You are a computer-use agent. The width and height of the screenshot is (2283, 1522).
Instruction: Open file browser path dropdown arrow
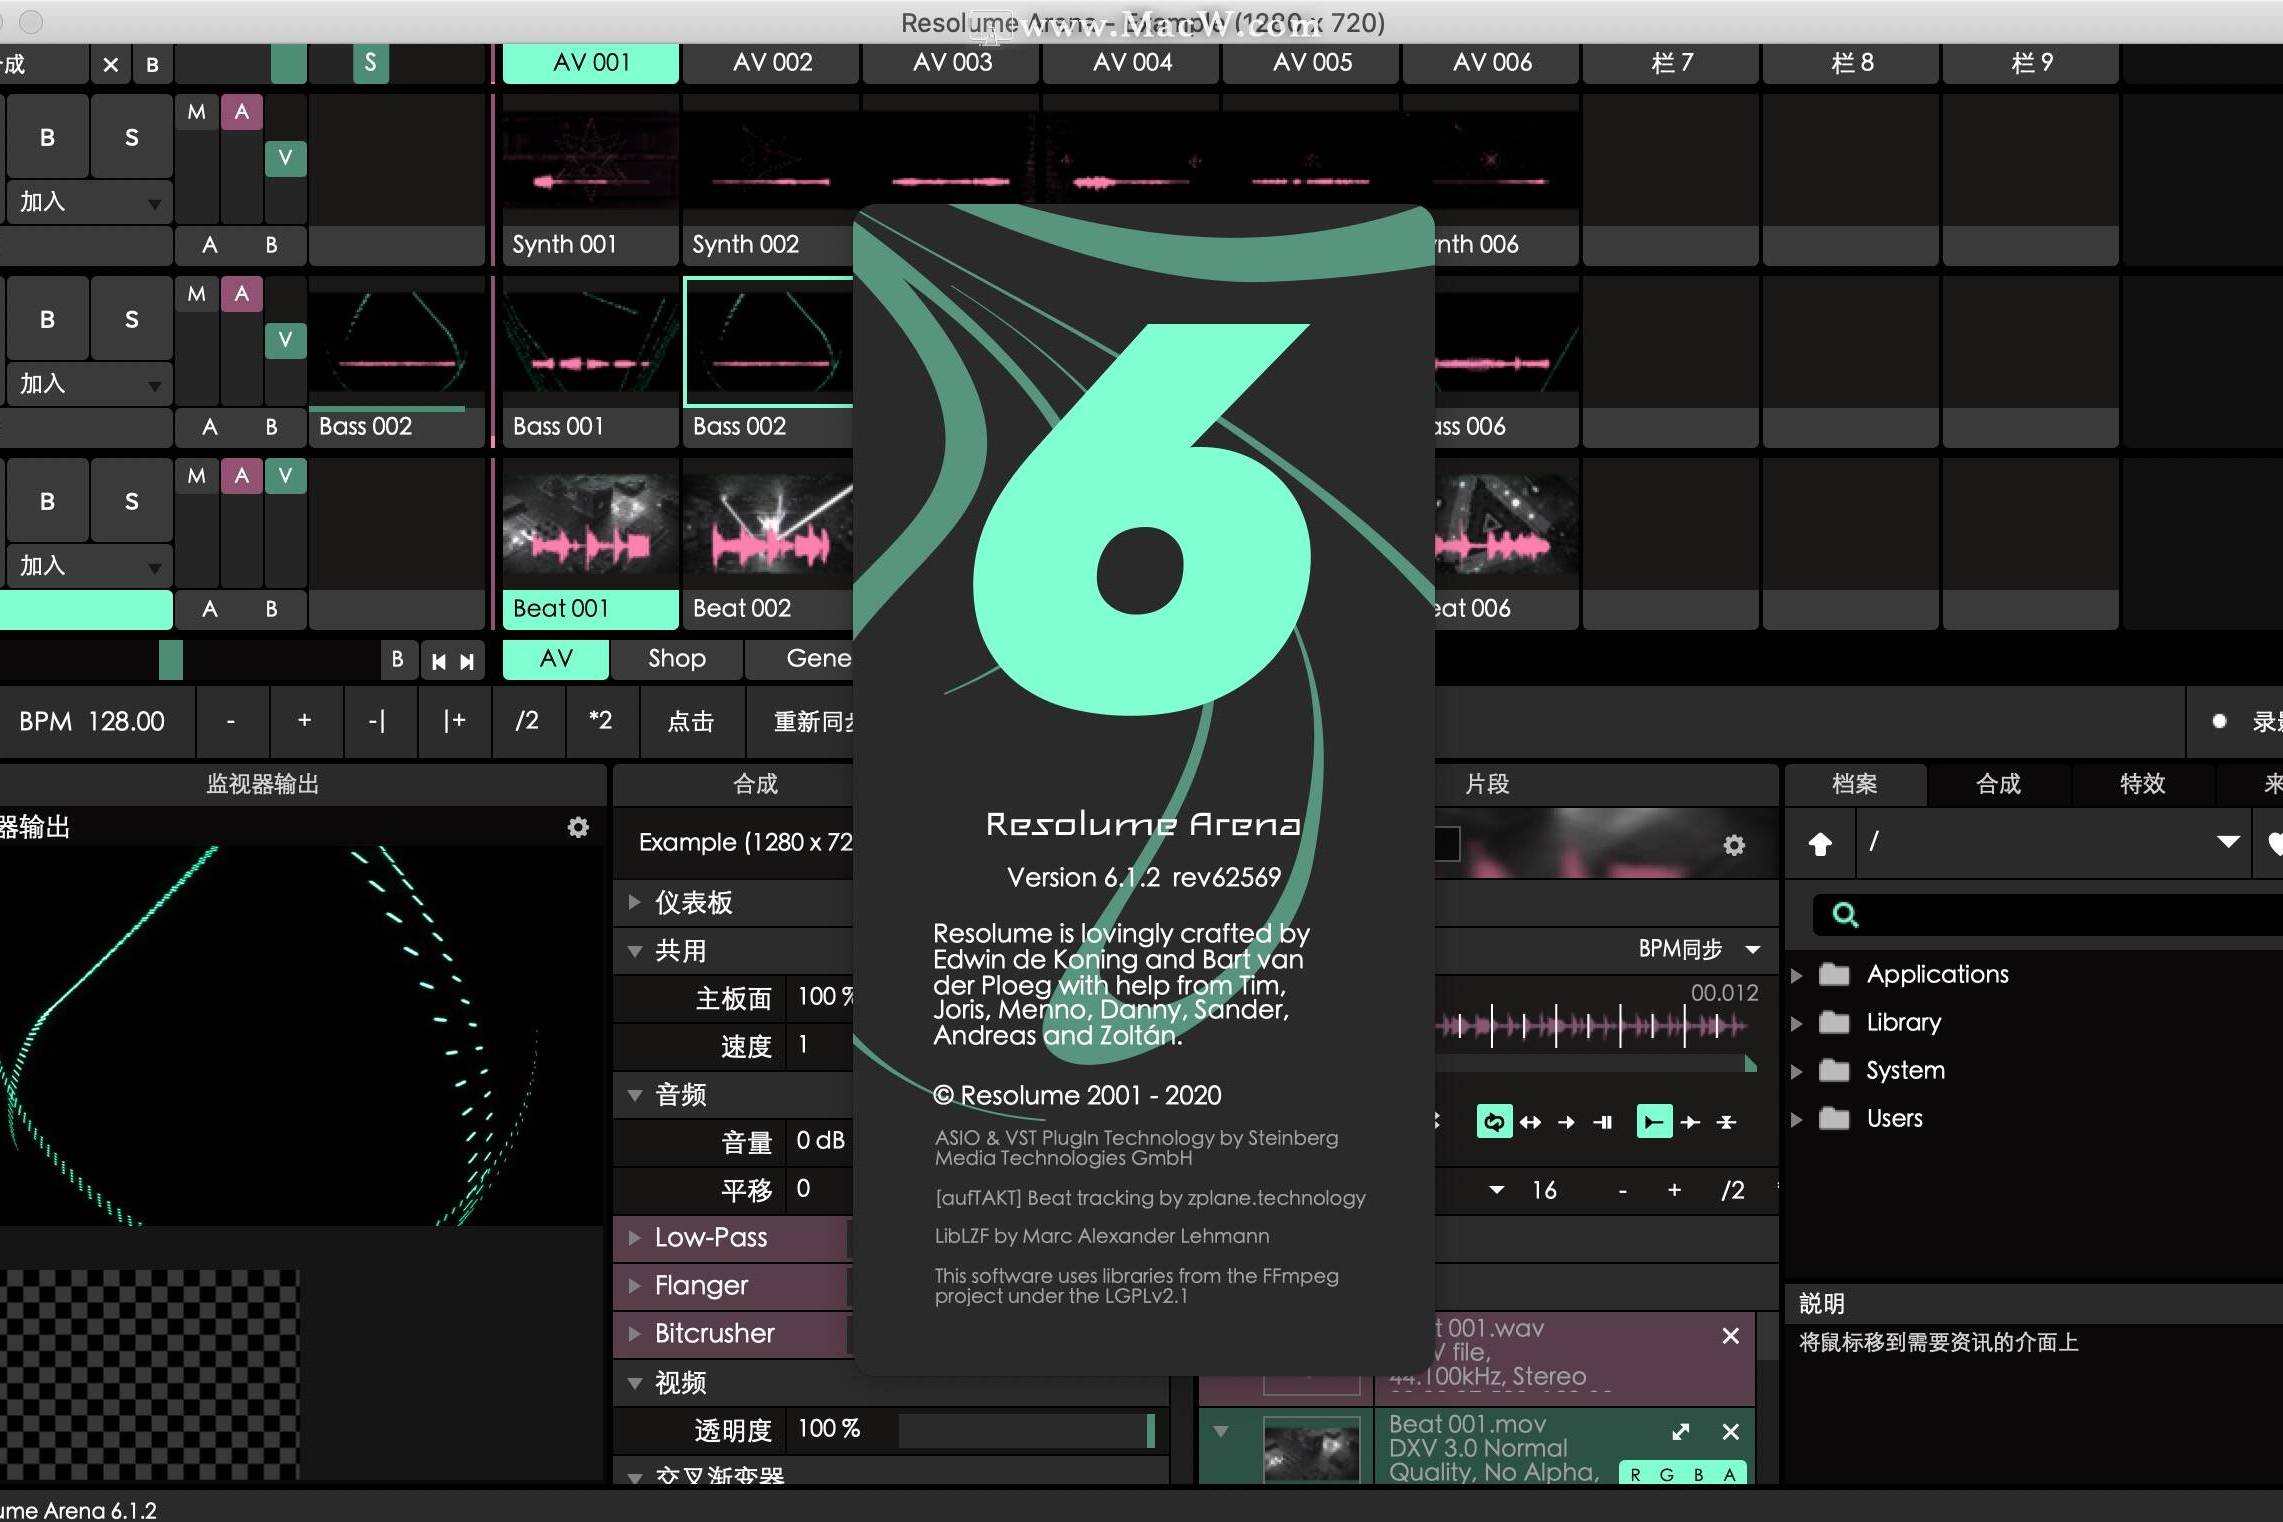point(2228,842)
